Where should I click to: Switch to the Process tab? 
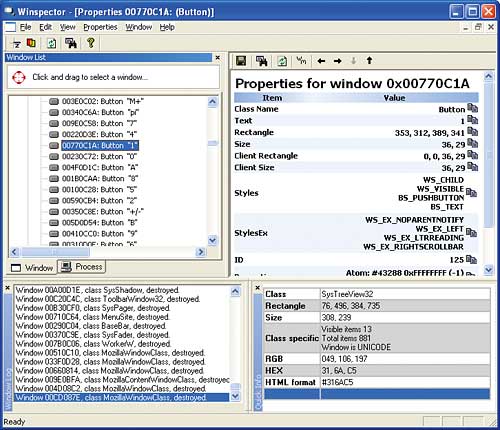point(82,267)
